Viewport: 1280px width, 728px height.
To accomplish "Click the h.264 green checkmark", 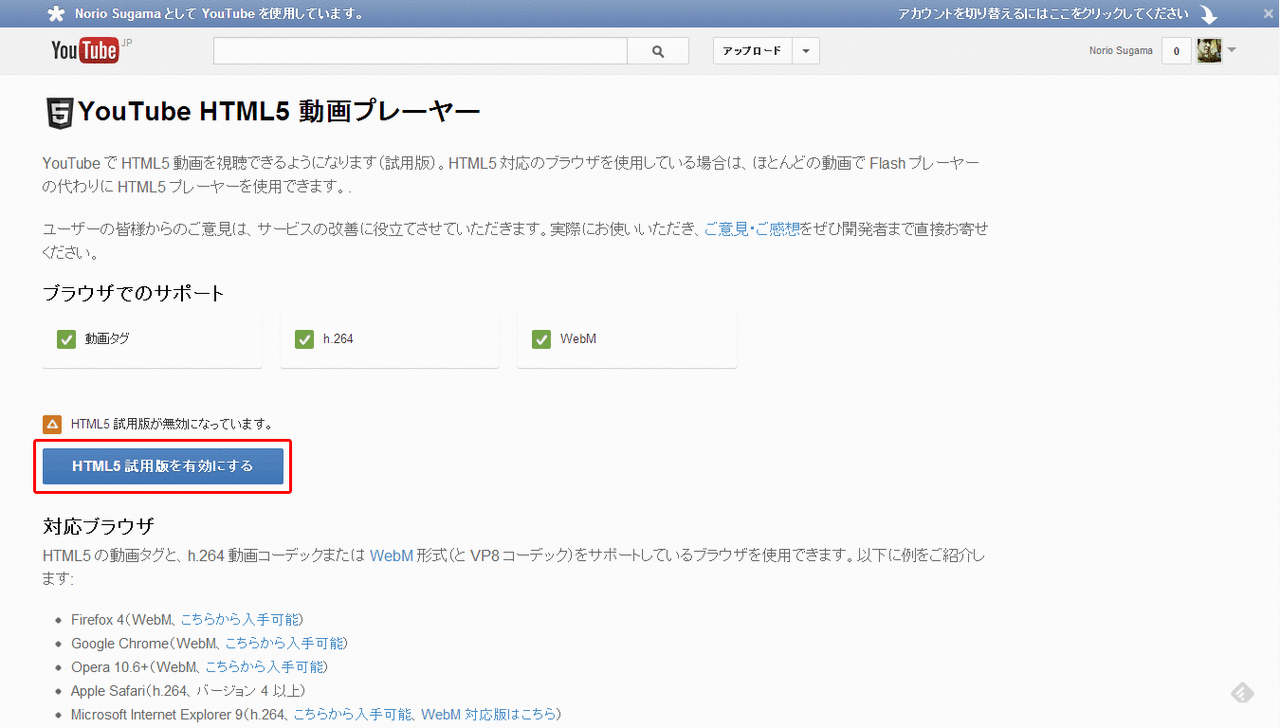I will click(305, 339).
